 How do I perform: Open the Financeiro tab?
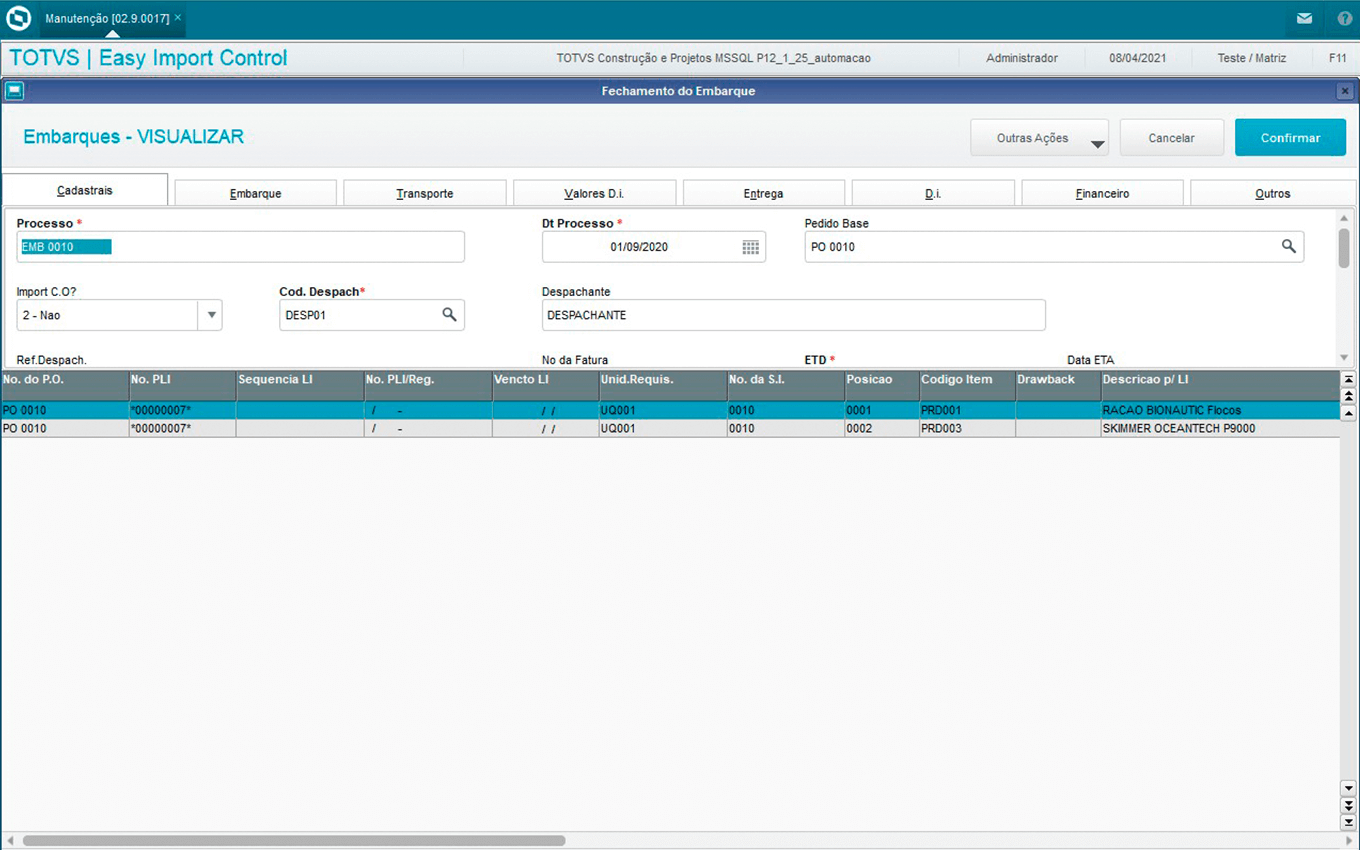click(1102, 193)
